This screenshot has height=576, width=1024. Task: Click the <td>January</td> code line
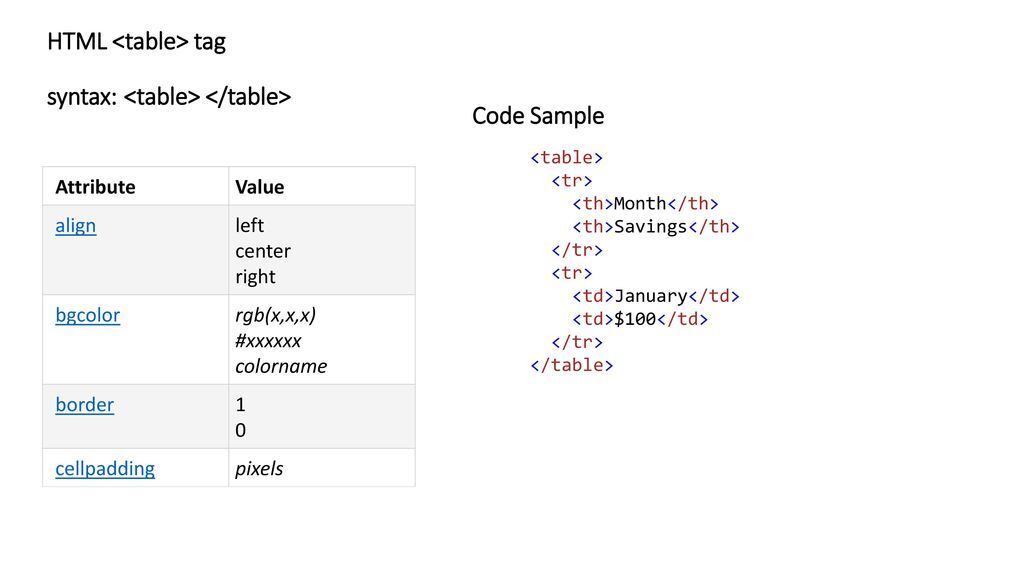(x=656, y=296)
